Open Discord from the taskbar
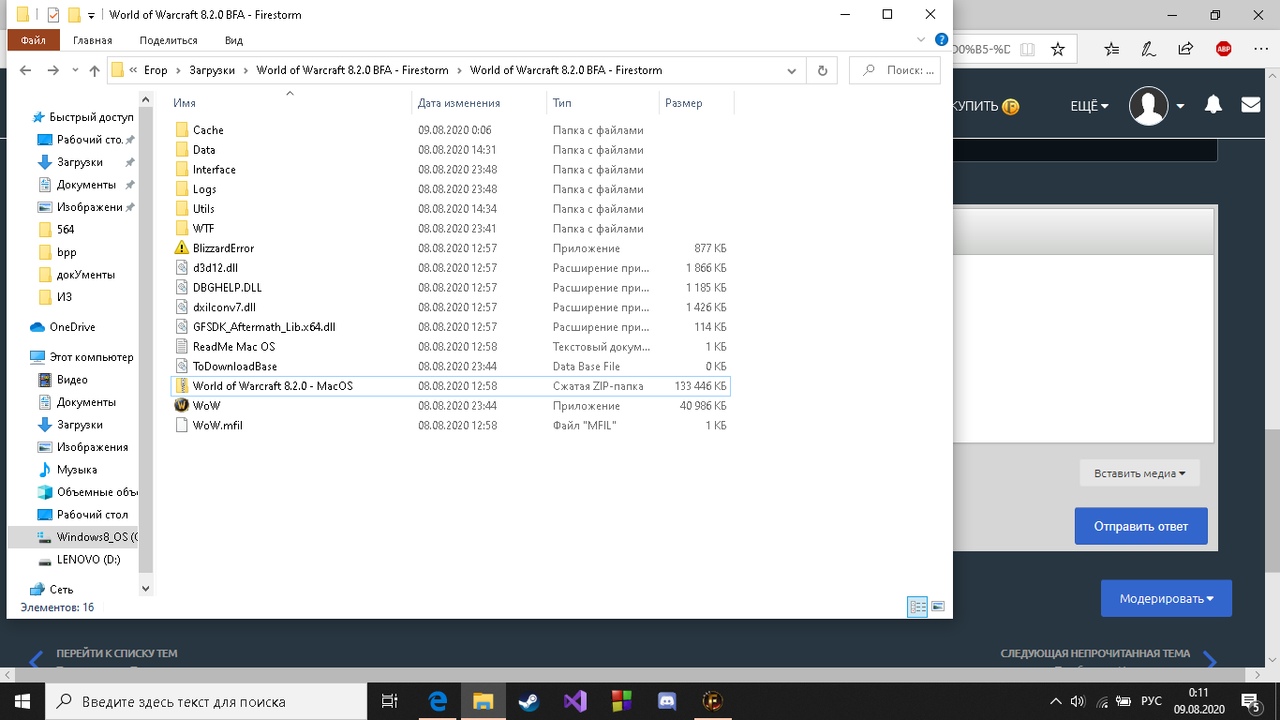 tap(667, 701)
